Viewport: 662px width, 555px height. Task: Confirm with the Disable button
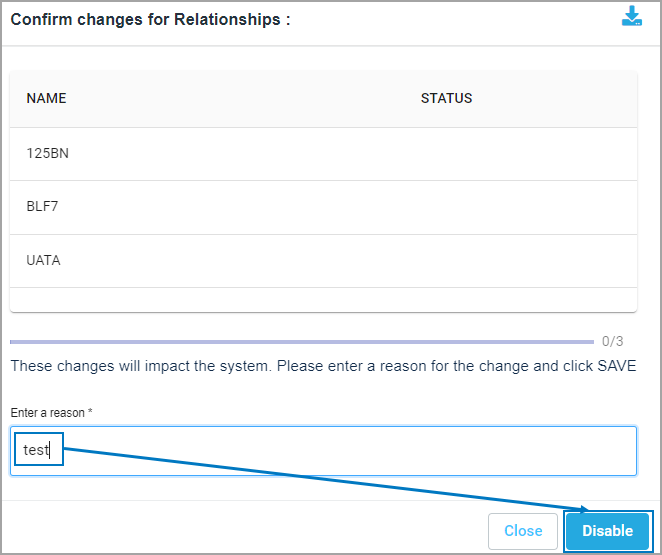(607, 531)
